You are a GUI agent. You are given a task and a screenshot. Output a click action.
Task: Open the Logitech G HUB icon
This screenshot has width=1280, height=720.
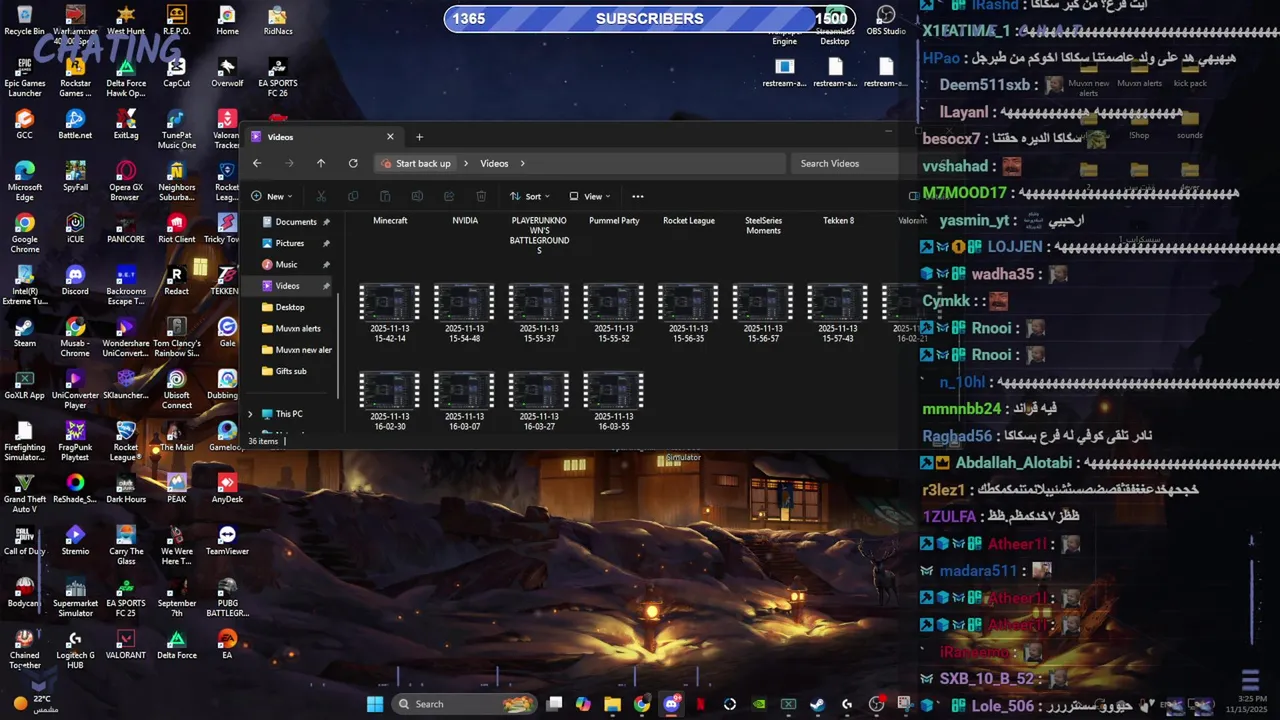pos(75,649)
